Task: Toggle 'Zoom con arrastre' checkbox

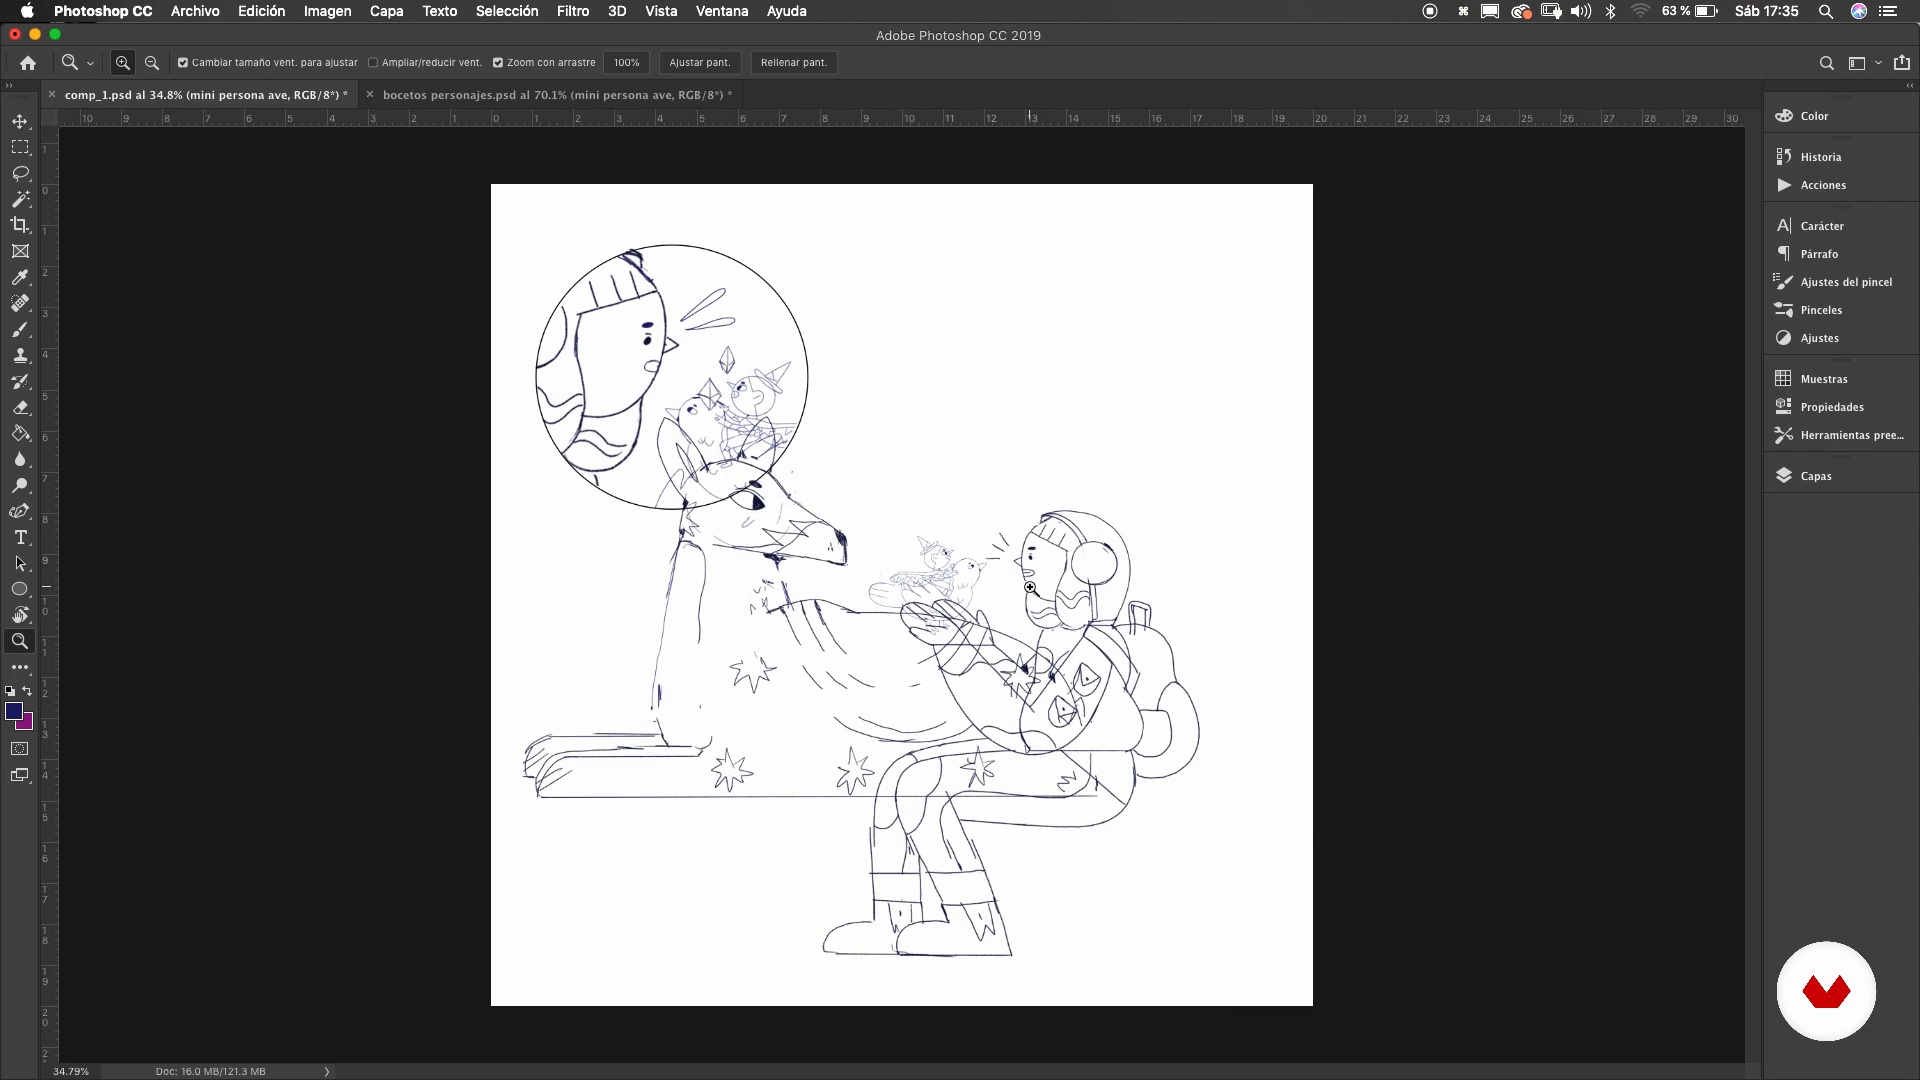Action: coord(498,62)
